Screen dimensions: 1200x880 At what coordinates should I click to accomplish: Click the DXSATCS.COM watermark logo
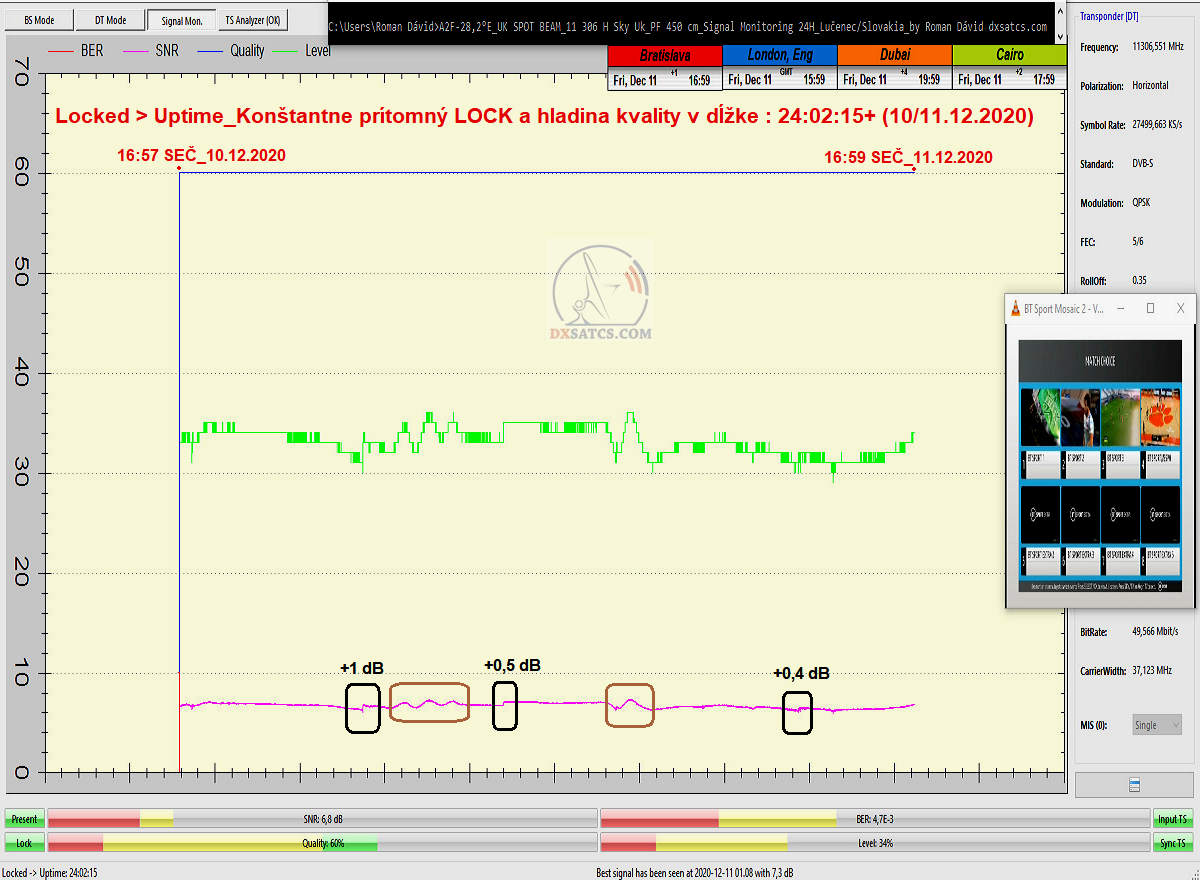click(600, 295)
